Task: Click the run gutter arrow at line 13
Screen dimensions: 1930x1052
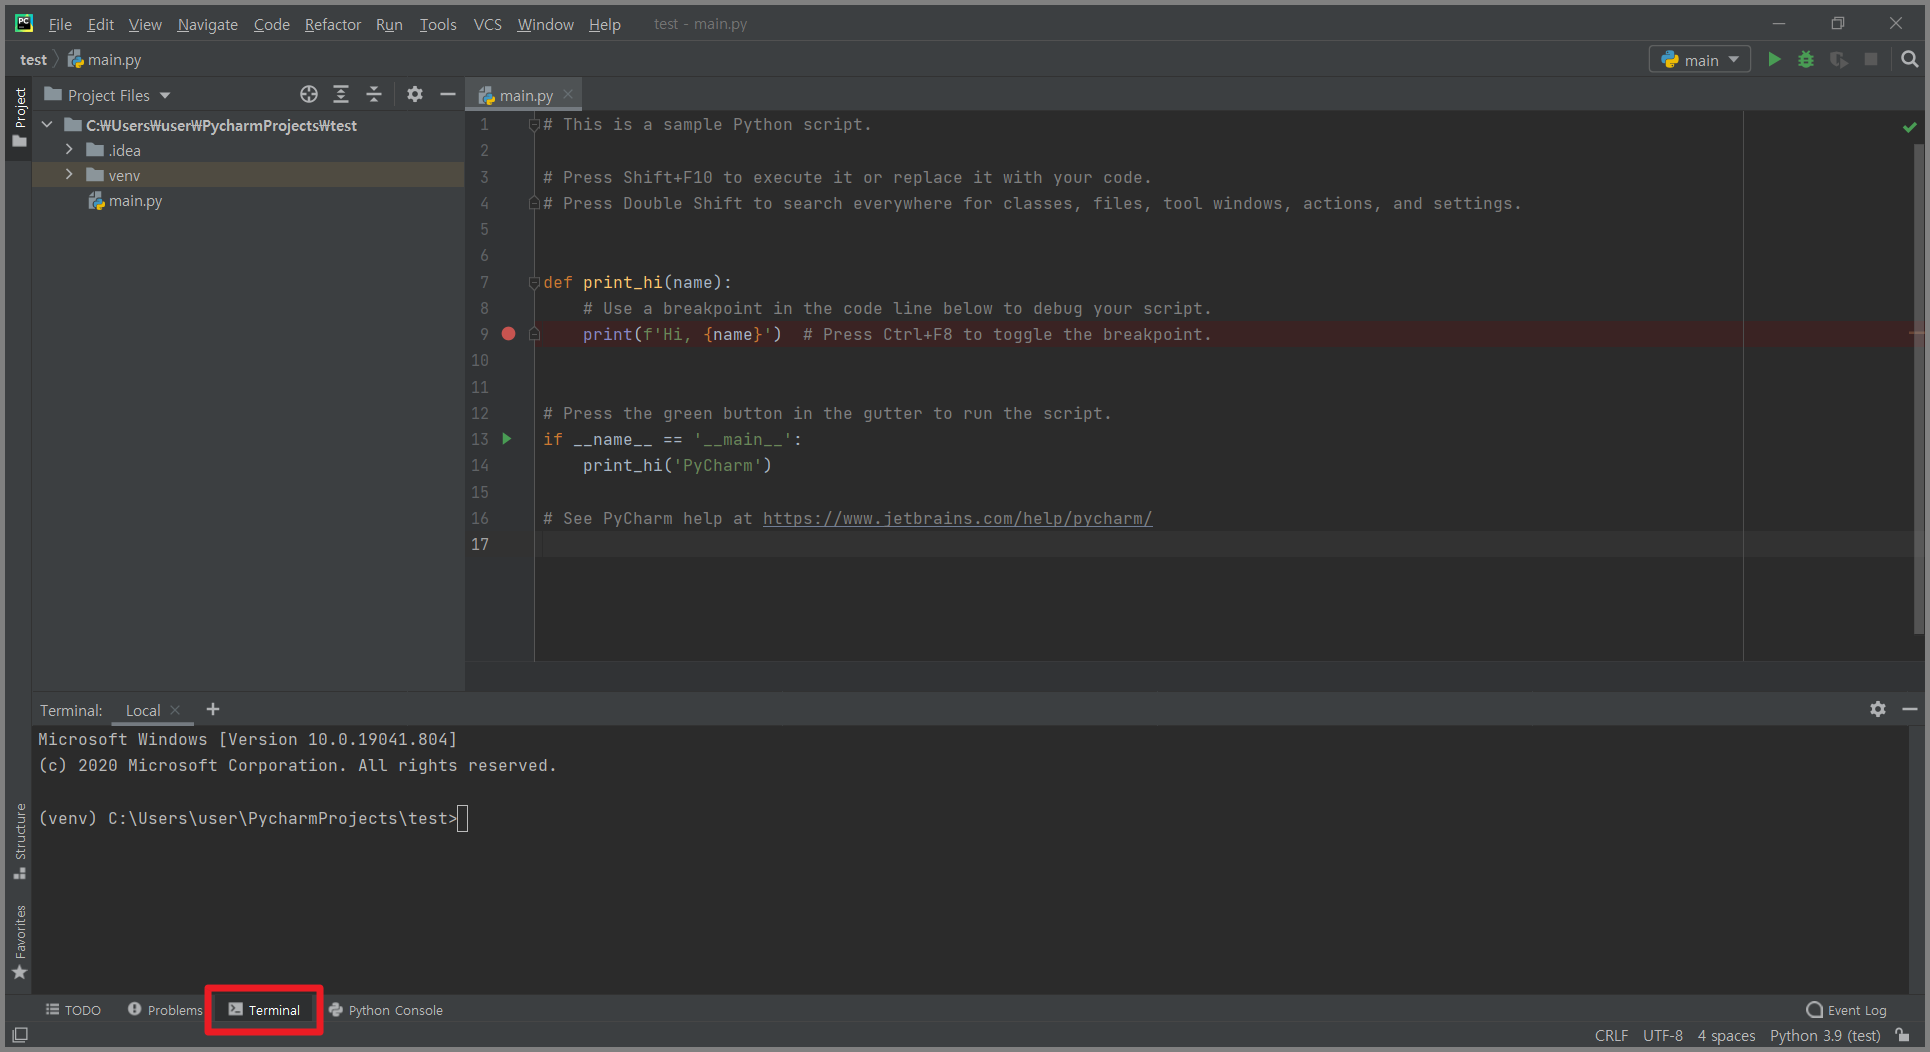Action: click(507, 439)
